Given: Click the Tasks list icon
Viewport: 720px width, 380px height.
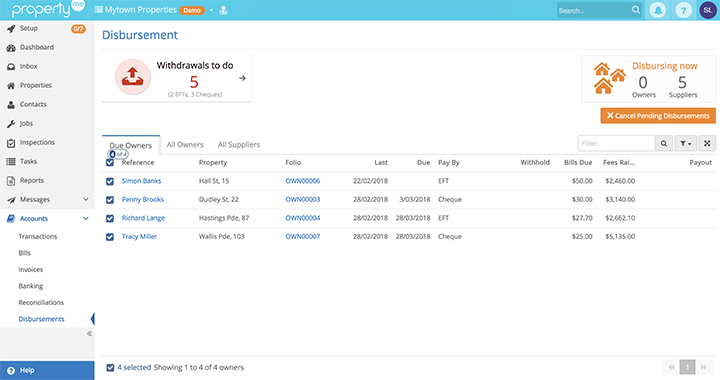Looking at the screenshot, I should tap(11, 162).
